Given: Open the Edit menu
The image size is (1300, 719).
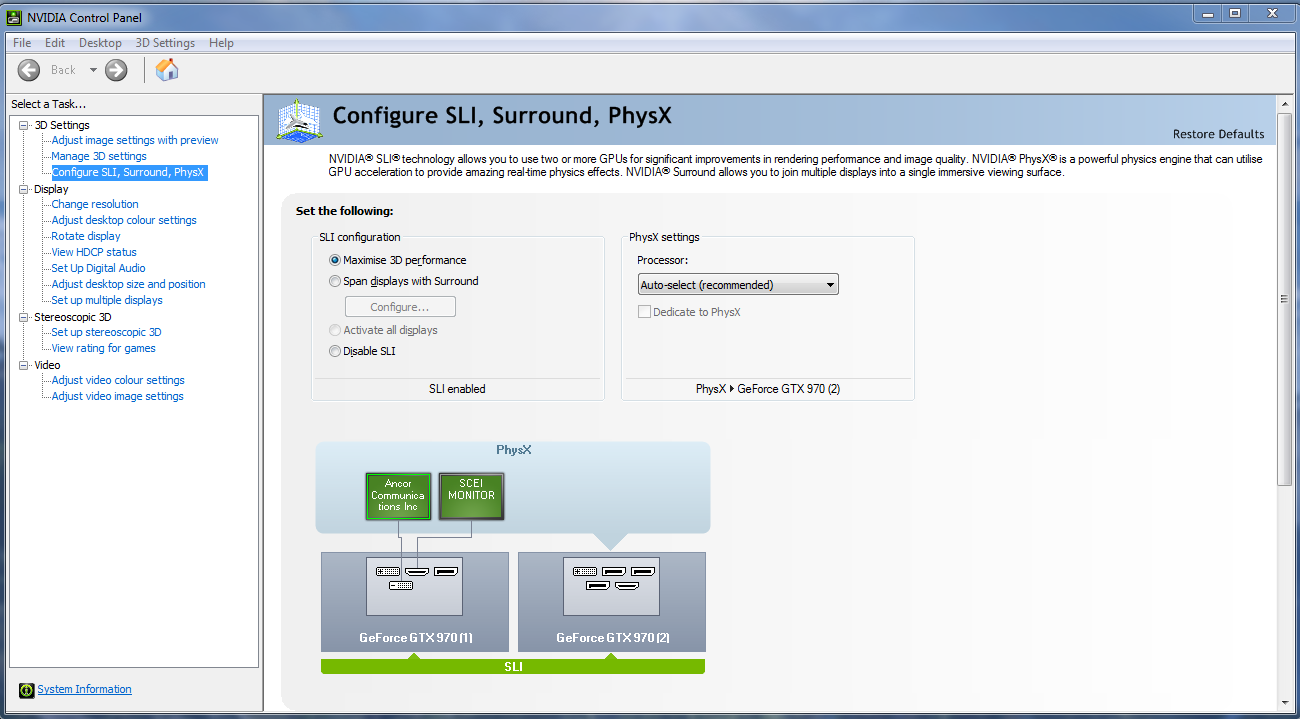Looking at the screenshot, I should coord(55,43).
